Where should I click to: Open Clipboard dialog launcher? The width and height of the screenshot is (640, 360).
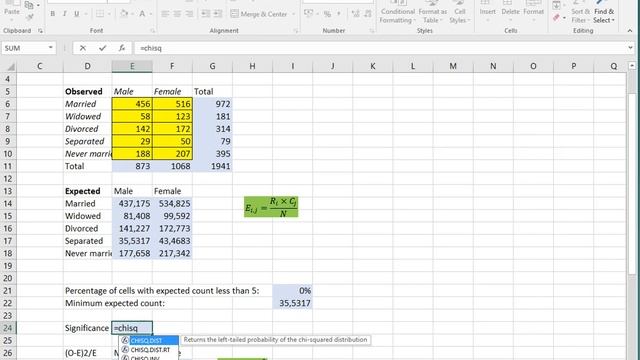pyautogui.click(x=40, y=31)
